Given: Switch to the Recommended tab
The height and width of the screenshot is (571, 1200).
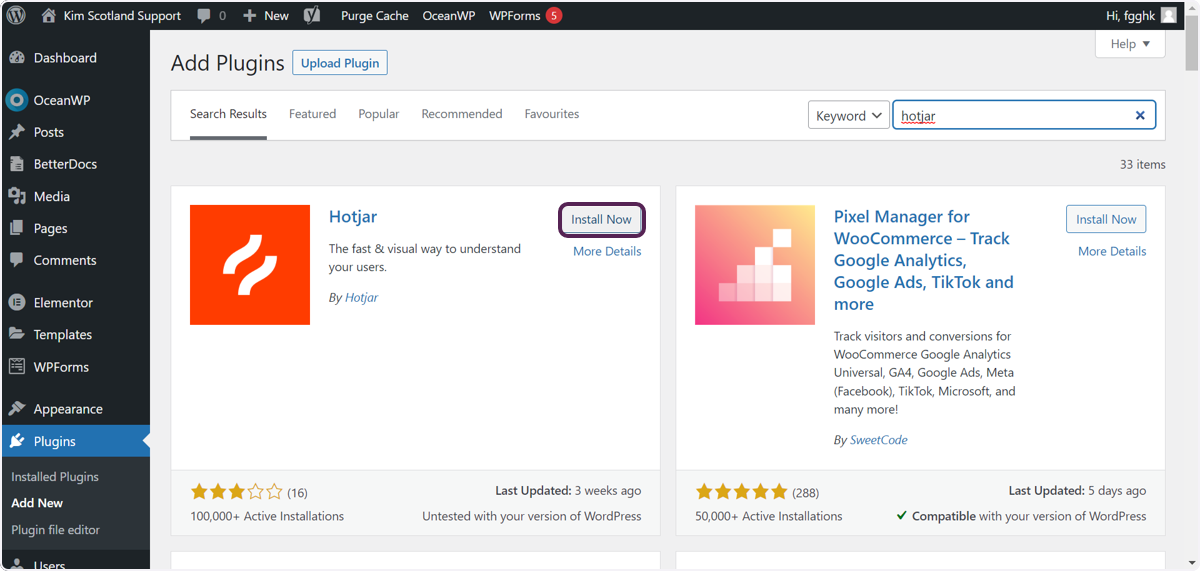Looking at the screenshot, I should click(462, 114).
